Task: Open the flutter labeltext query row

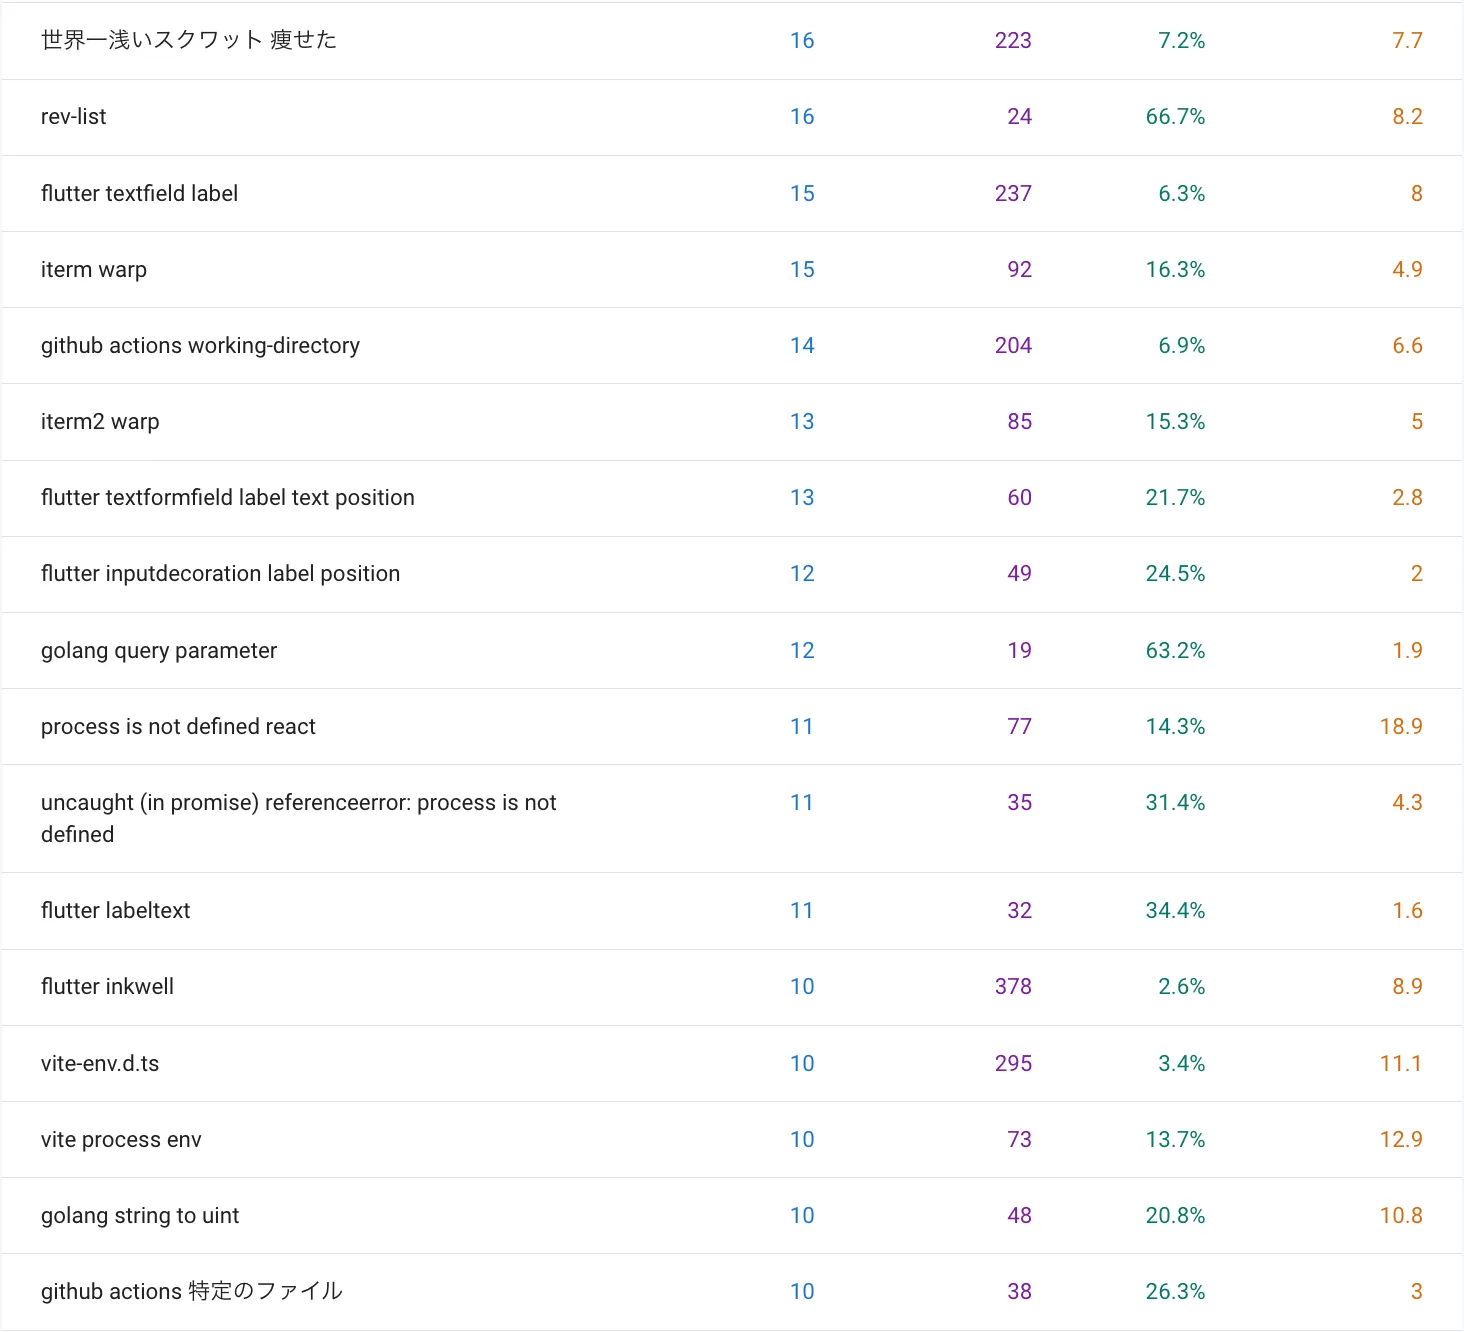Action: 115,910
